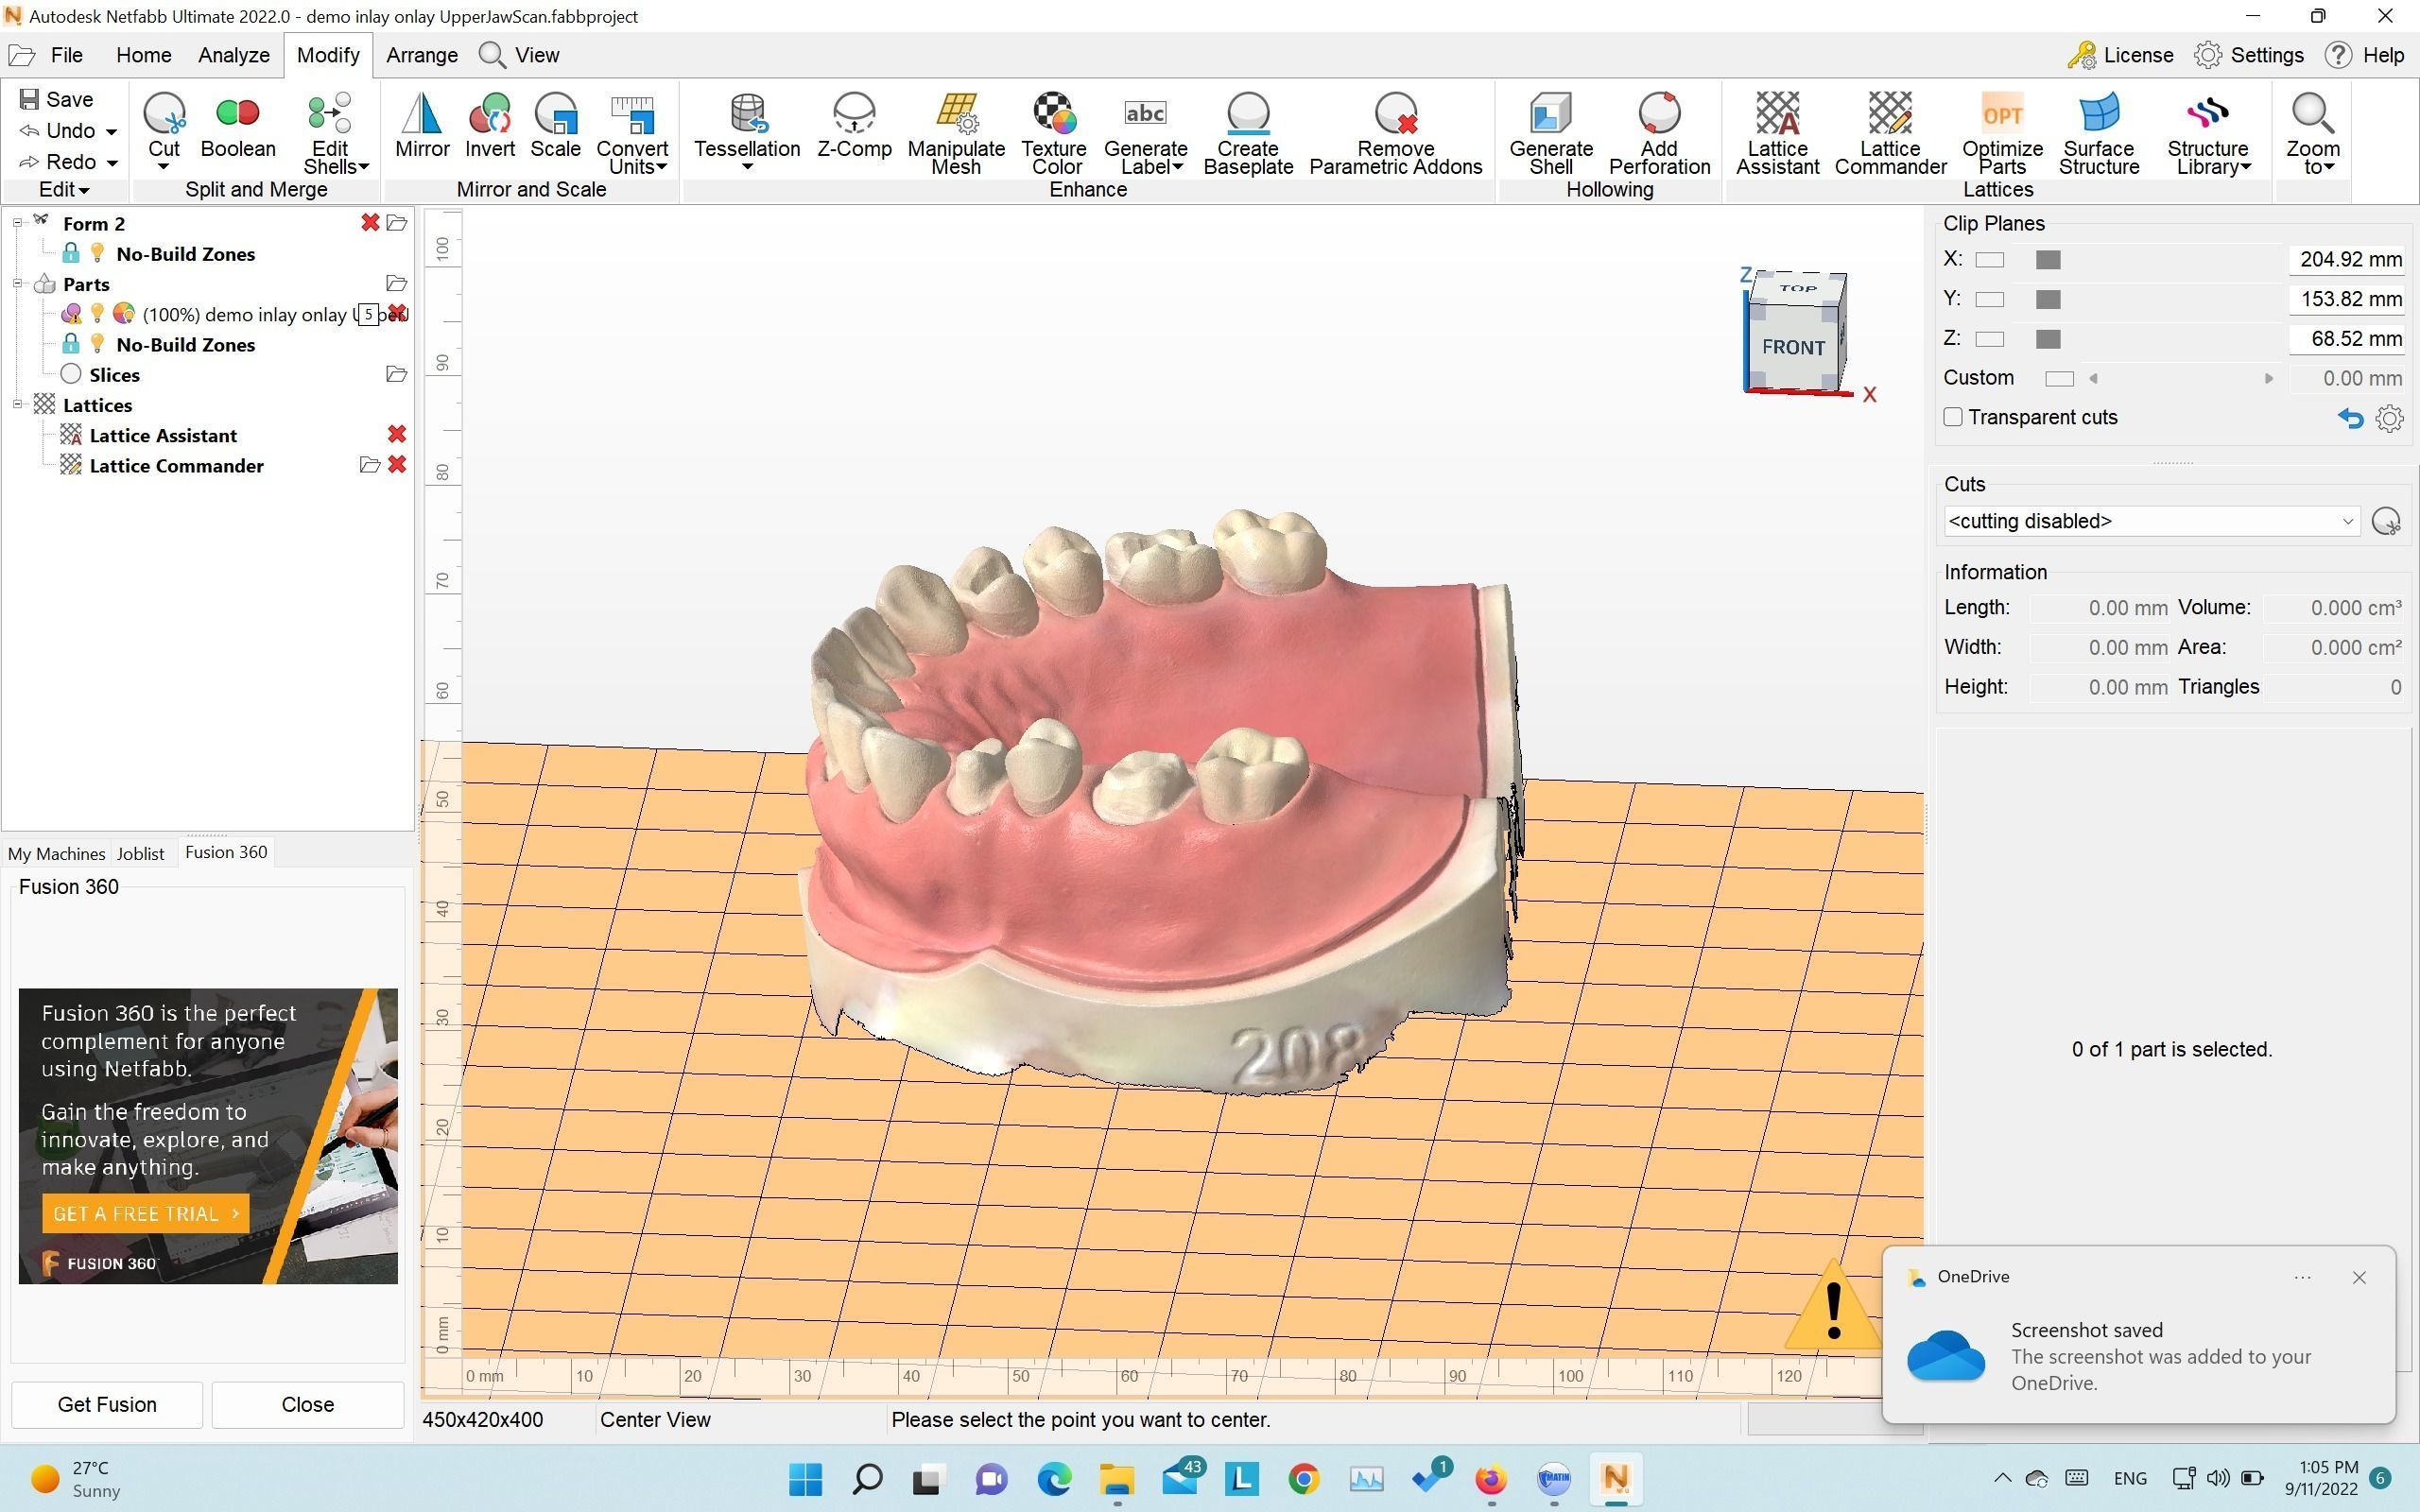2420x1512 pixels.
Task: Select Add Perforation tool
Action: click(1659, 133)
